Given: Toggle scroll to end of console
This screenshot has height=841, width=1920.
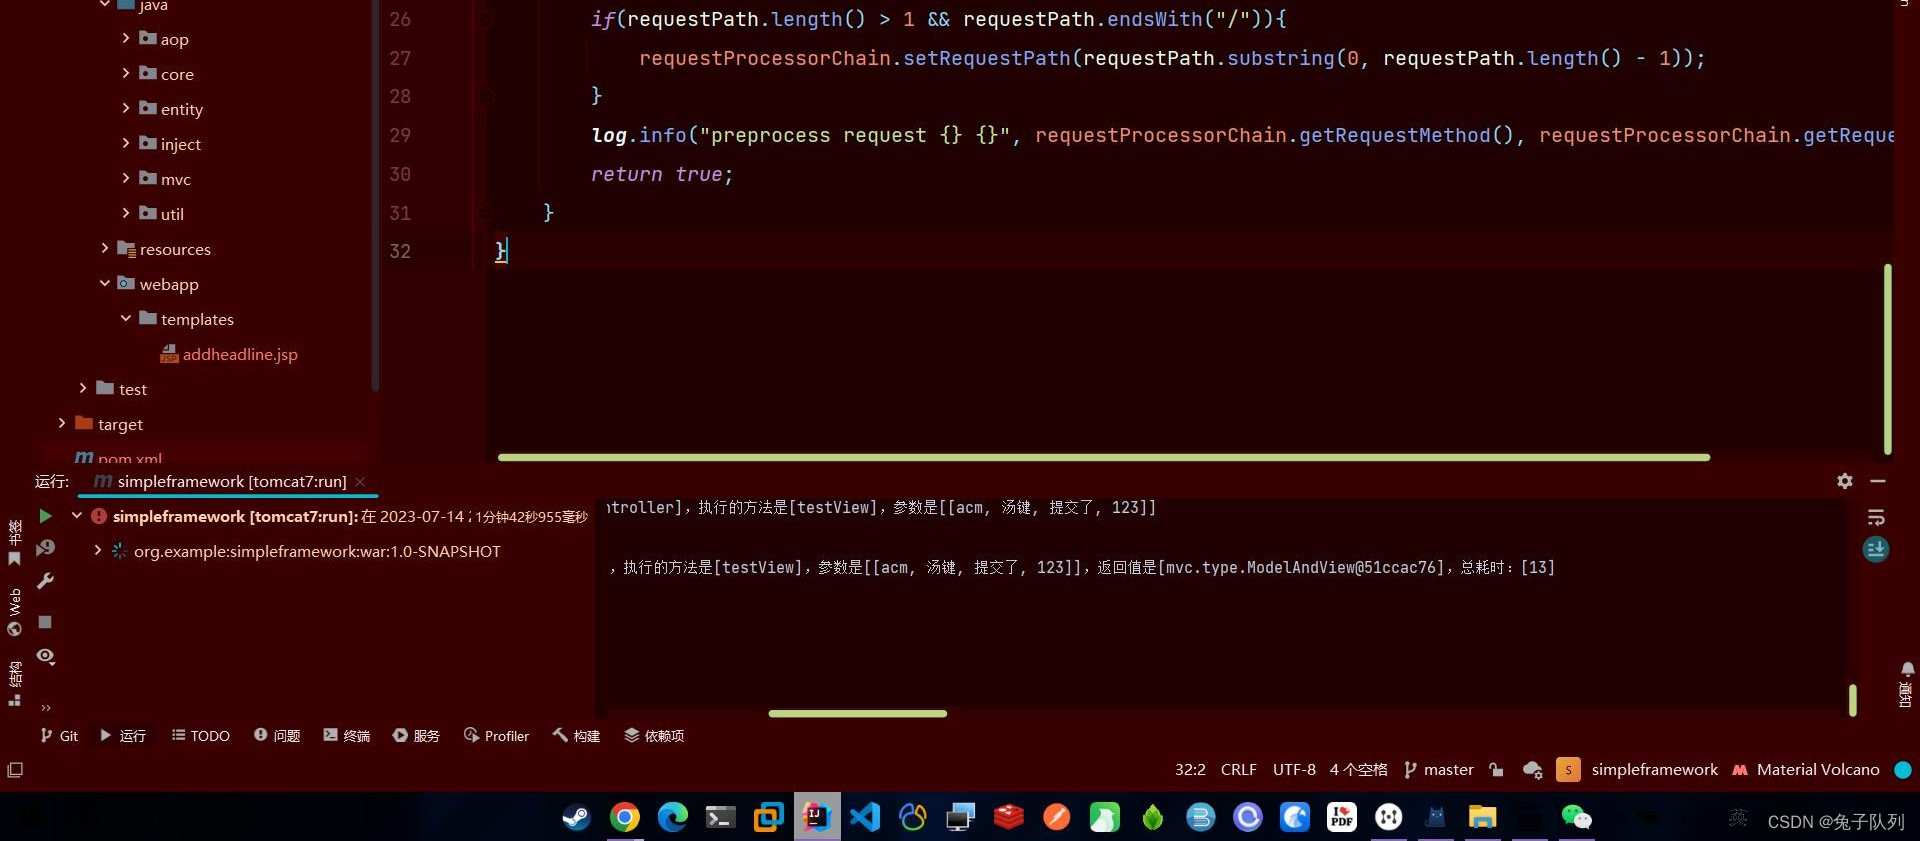Looking at the screenshot, I should (x=1876, y=549).
